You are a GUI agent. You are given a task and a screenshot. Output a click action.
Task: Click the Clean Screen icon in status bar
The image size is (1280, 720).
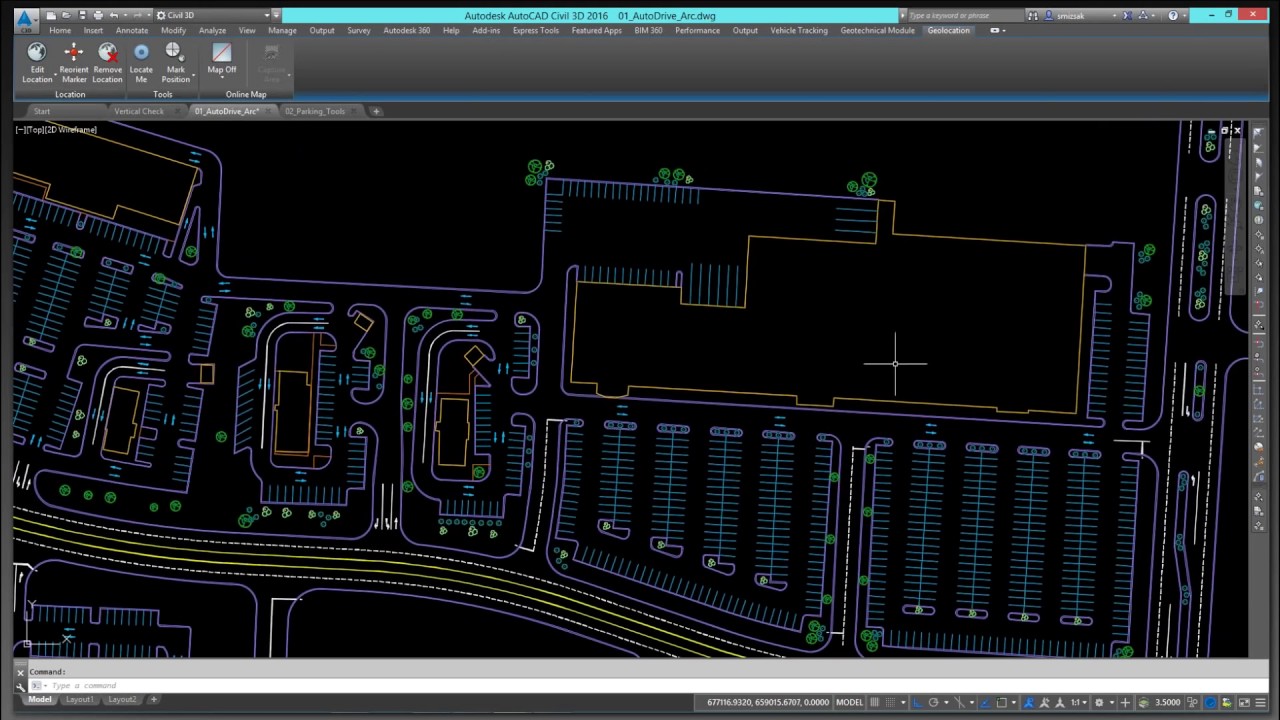(x=1244, y=702)
